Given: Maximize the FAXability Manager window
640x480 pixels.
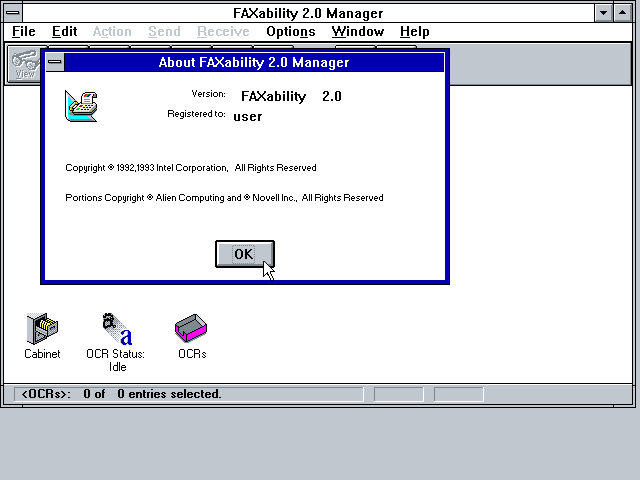Looking at the screenshot, I should pos(622,13).
